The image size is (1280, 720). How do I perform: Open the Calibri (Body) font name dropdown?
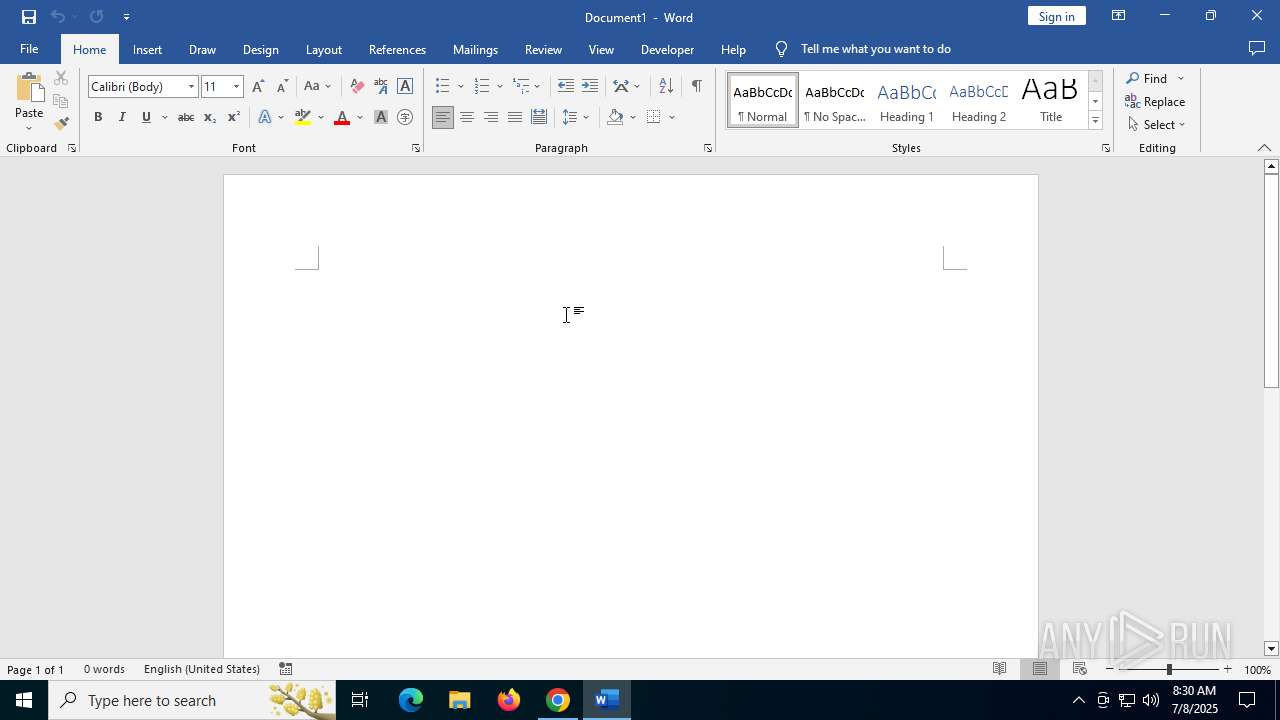point(191,86)
